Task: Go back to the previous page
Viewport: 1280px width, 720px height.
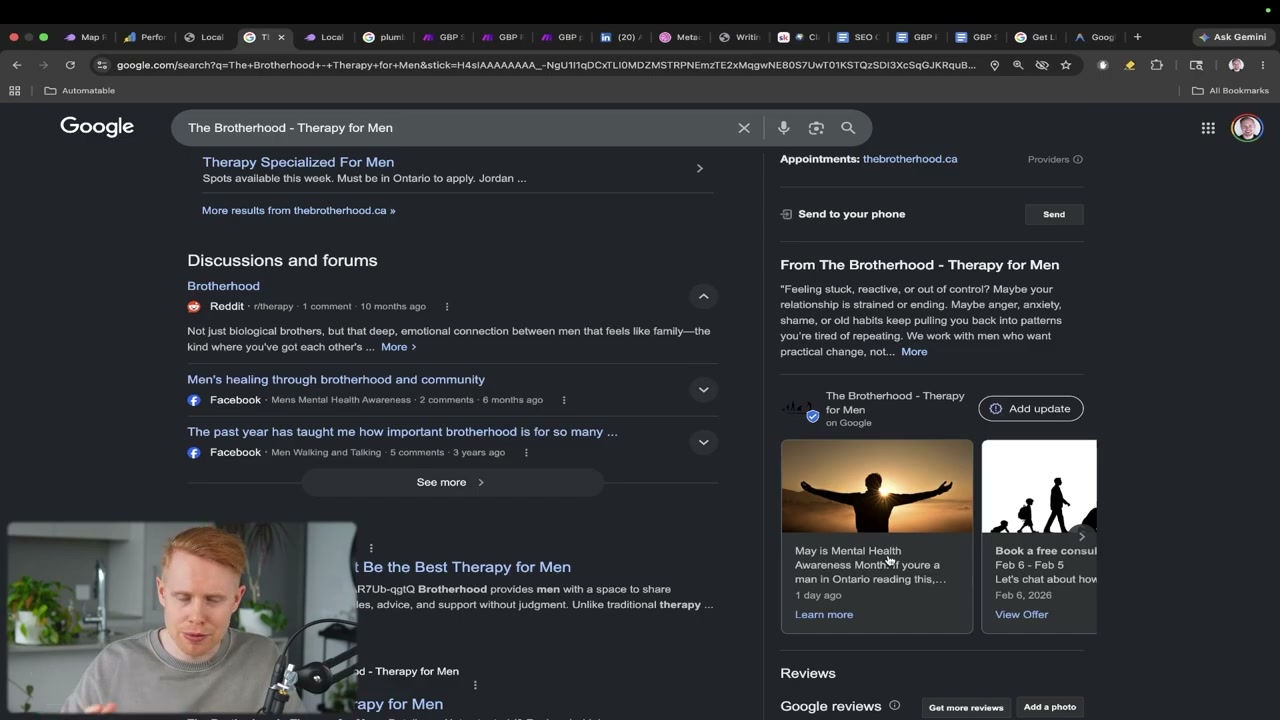Action: [17, 65]
